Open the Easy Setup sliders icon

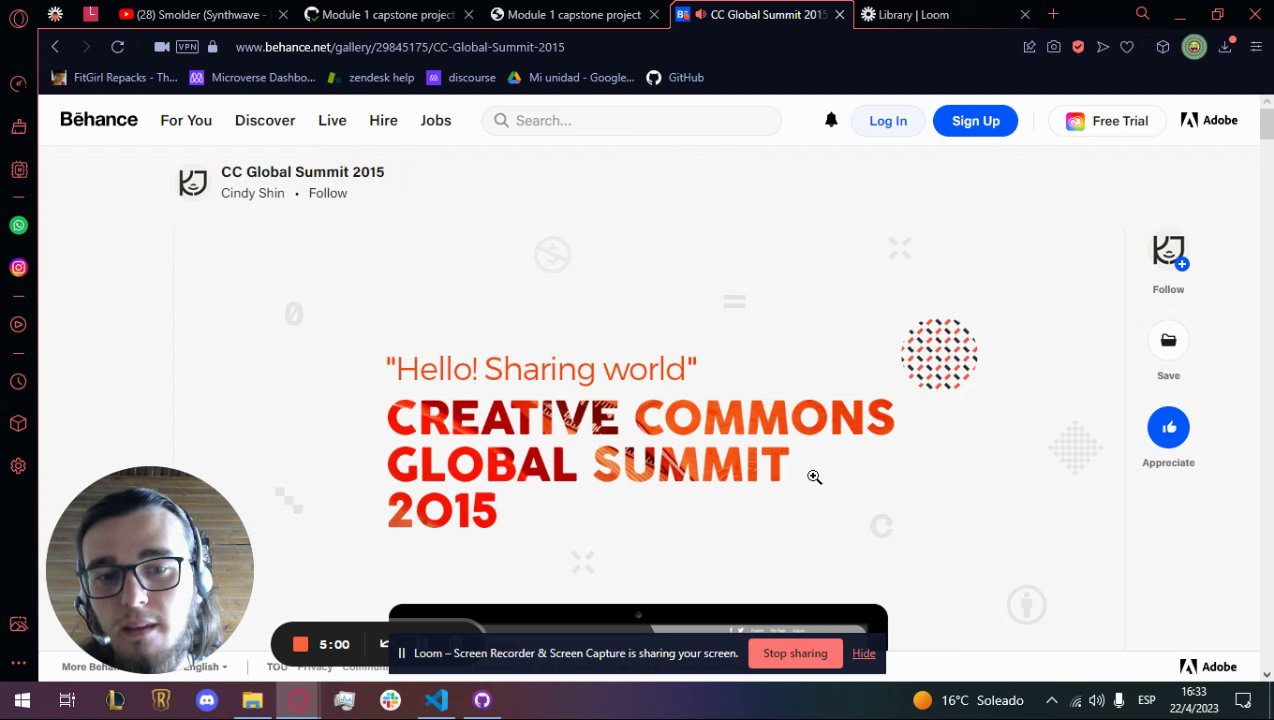coord(1256,47)
